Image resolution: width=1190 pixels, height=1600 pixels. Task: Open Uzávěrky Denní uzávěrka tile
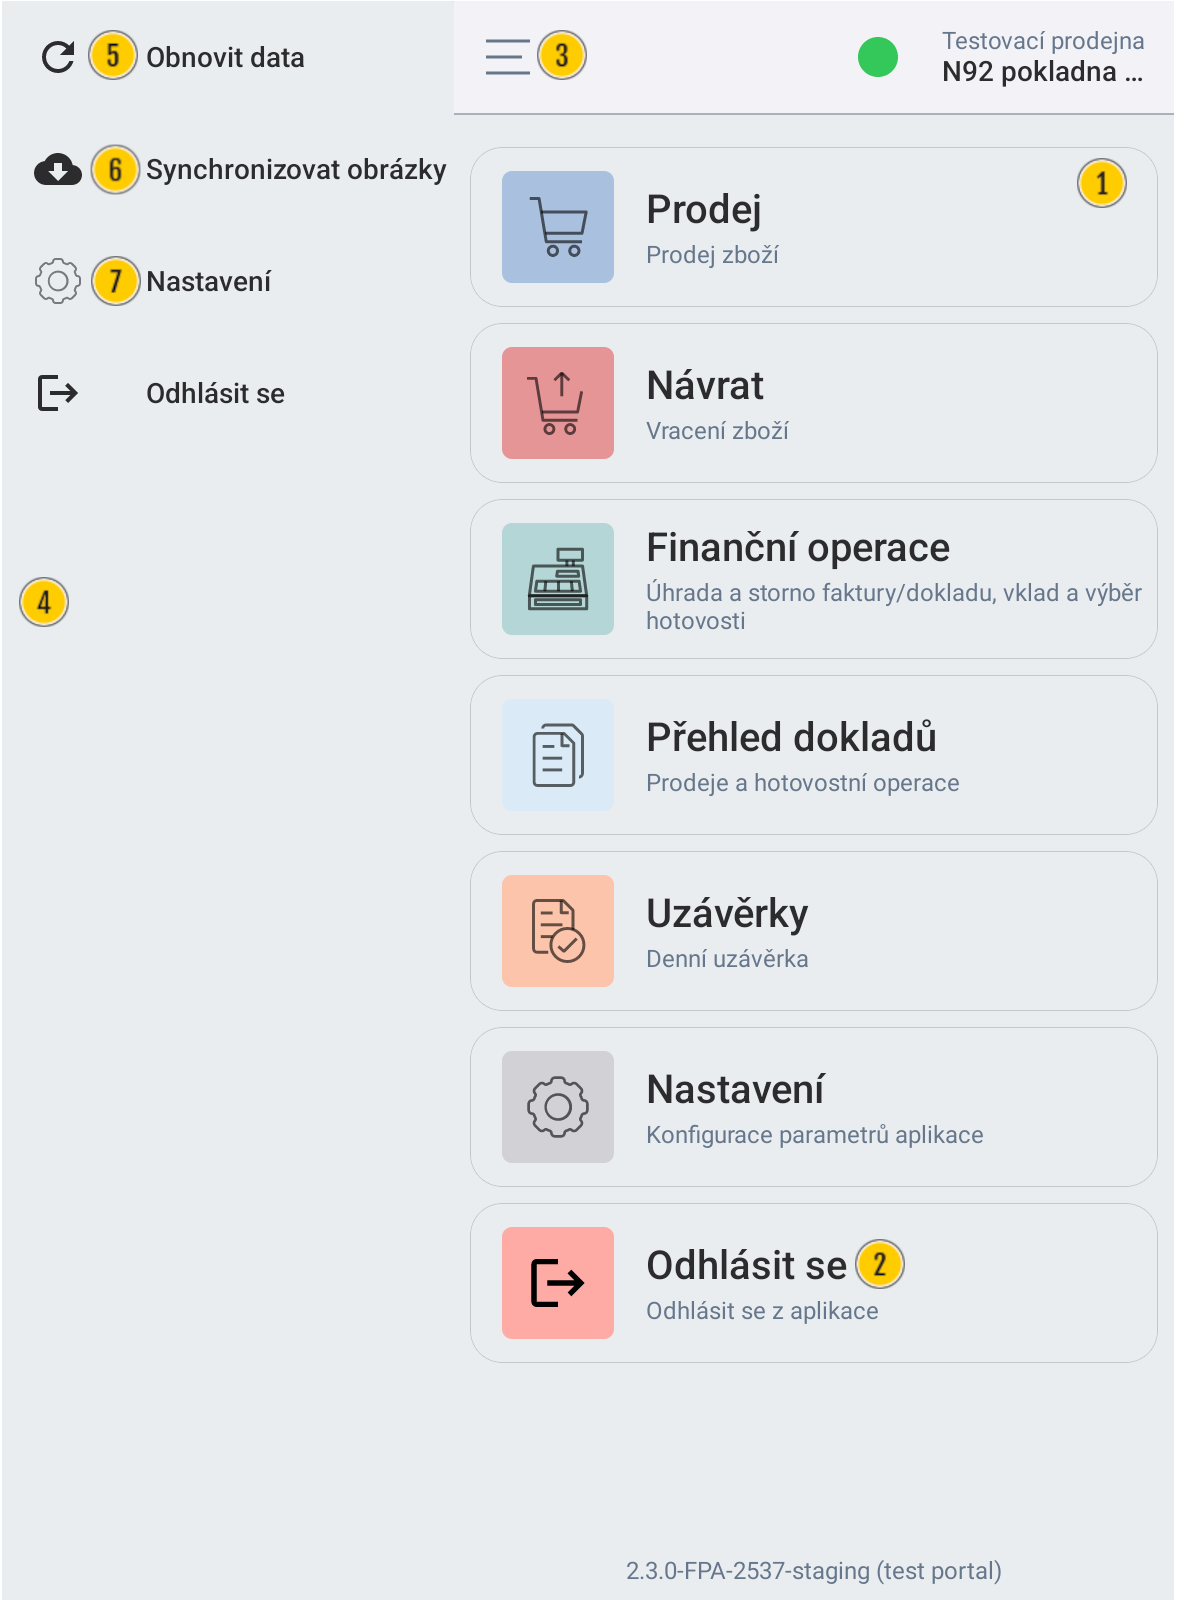(814, 931)
